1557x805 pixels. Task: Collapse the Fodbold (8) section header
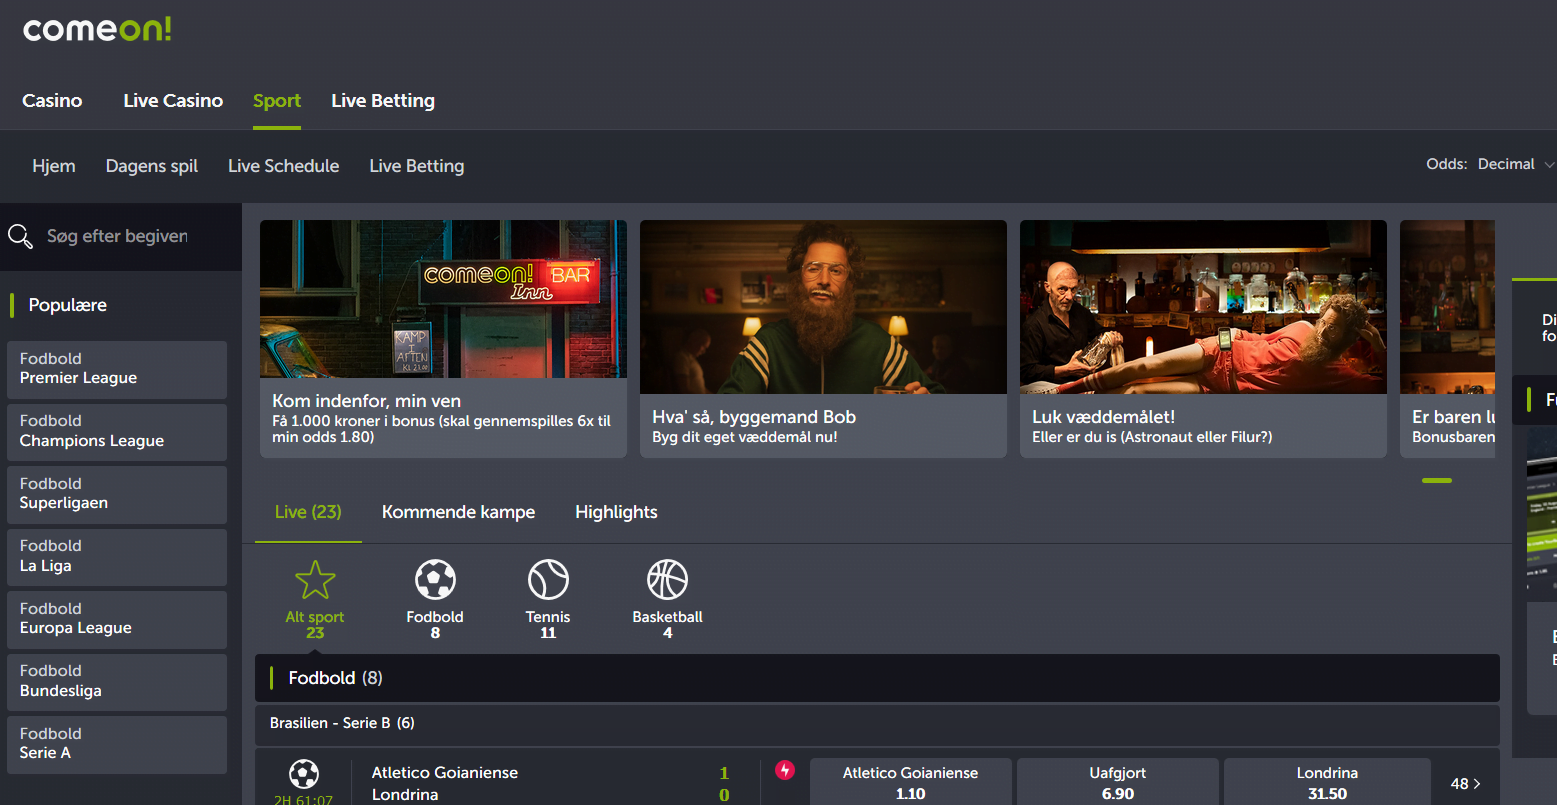877,678
